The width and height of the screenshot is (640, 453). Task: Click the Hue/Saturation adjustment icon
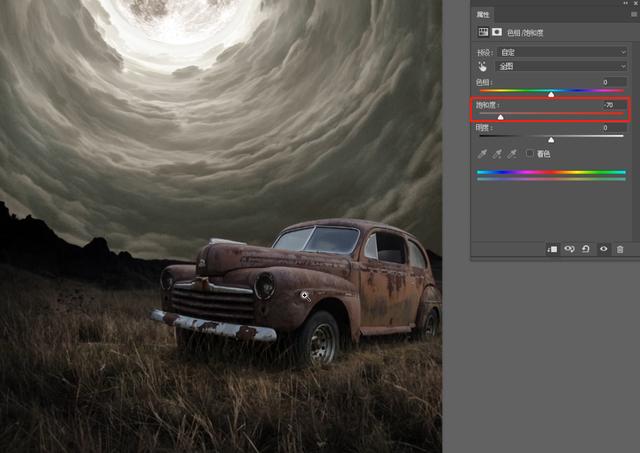click(x=482, y=32)
